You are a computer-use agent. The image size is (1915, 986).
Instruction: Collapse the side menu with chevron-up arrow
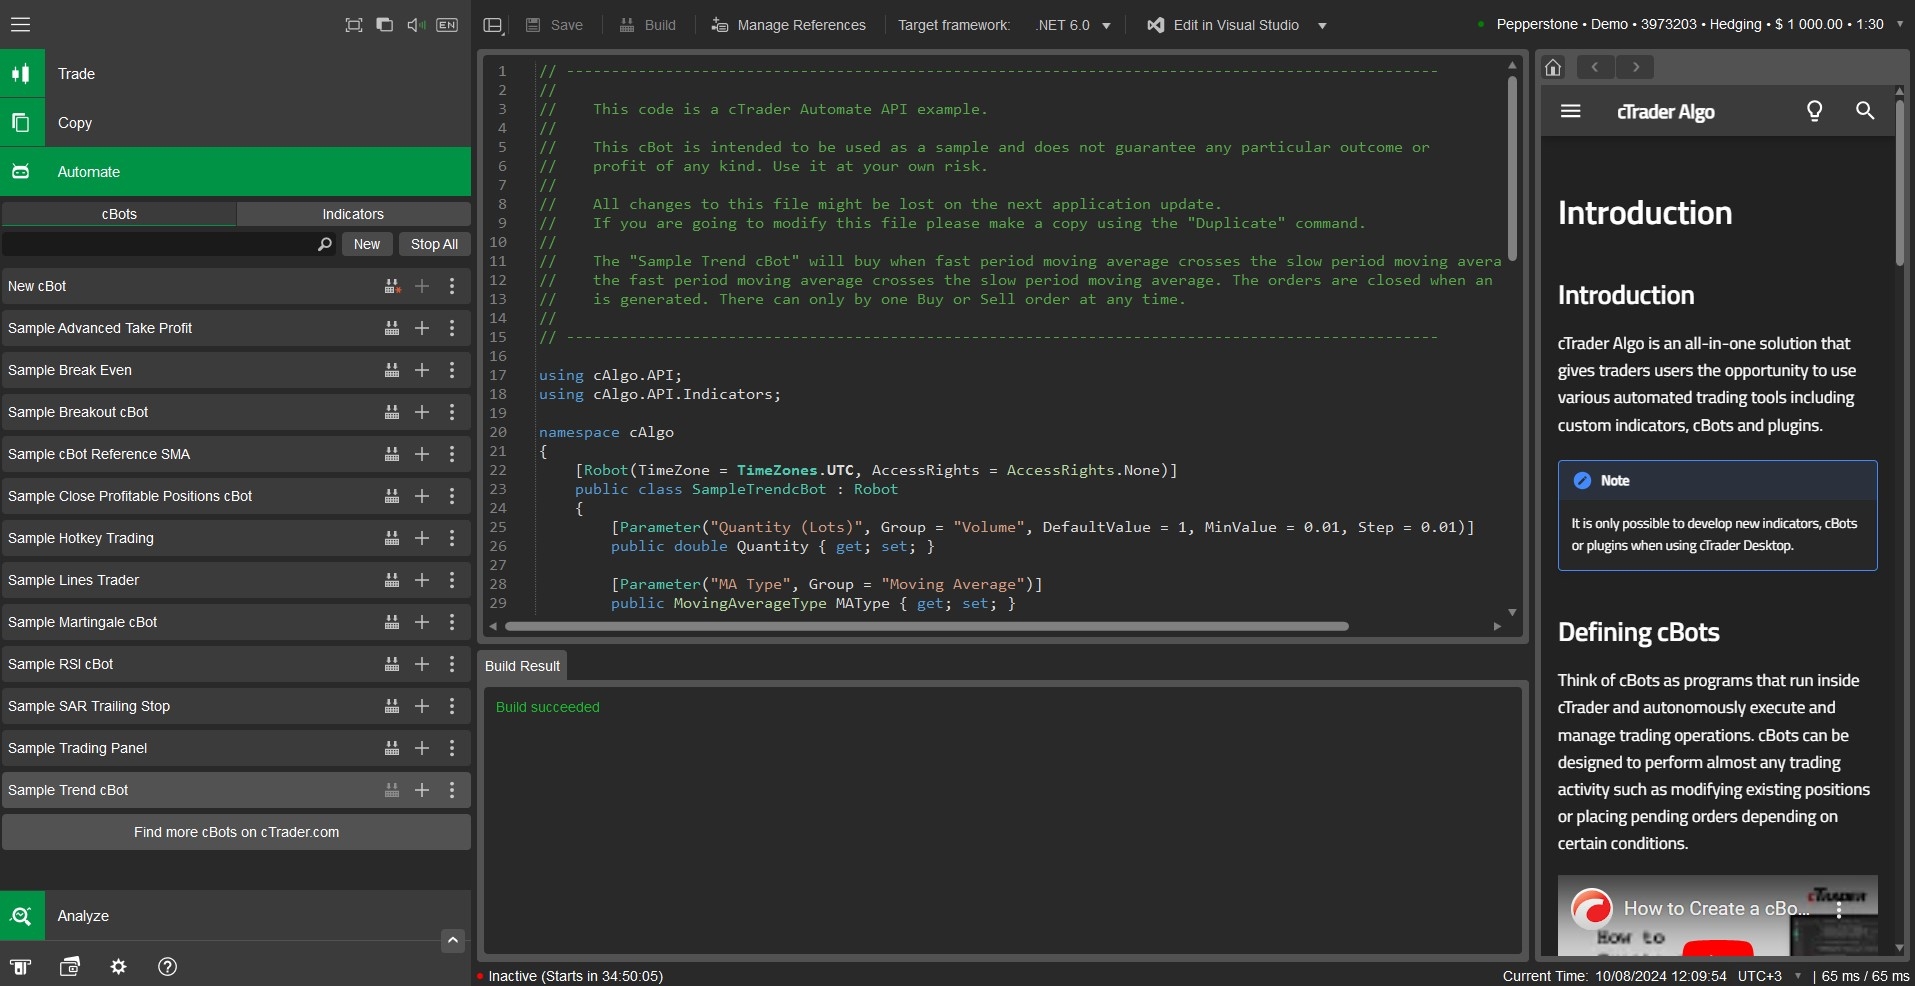(453, 940)
